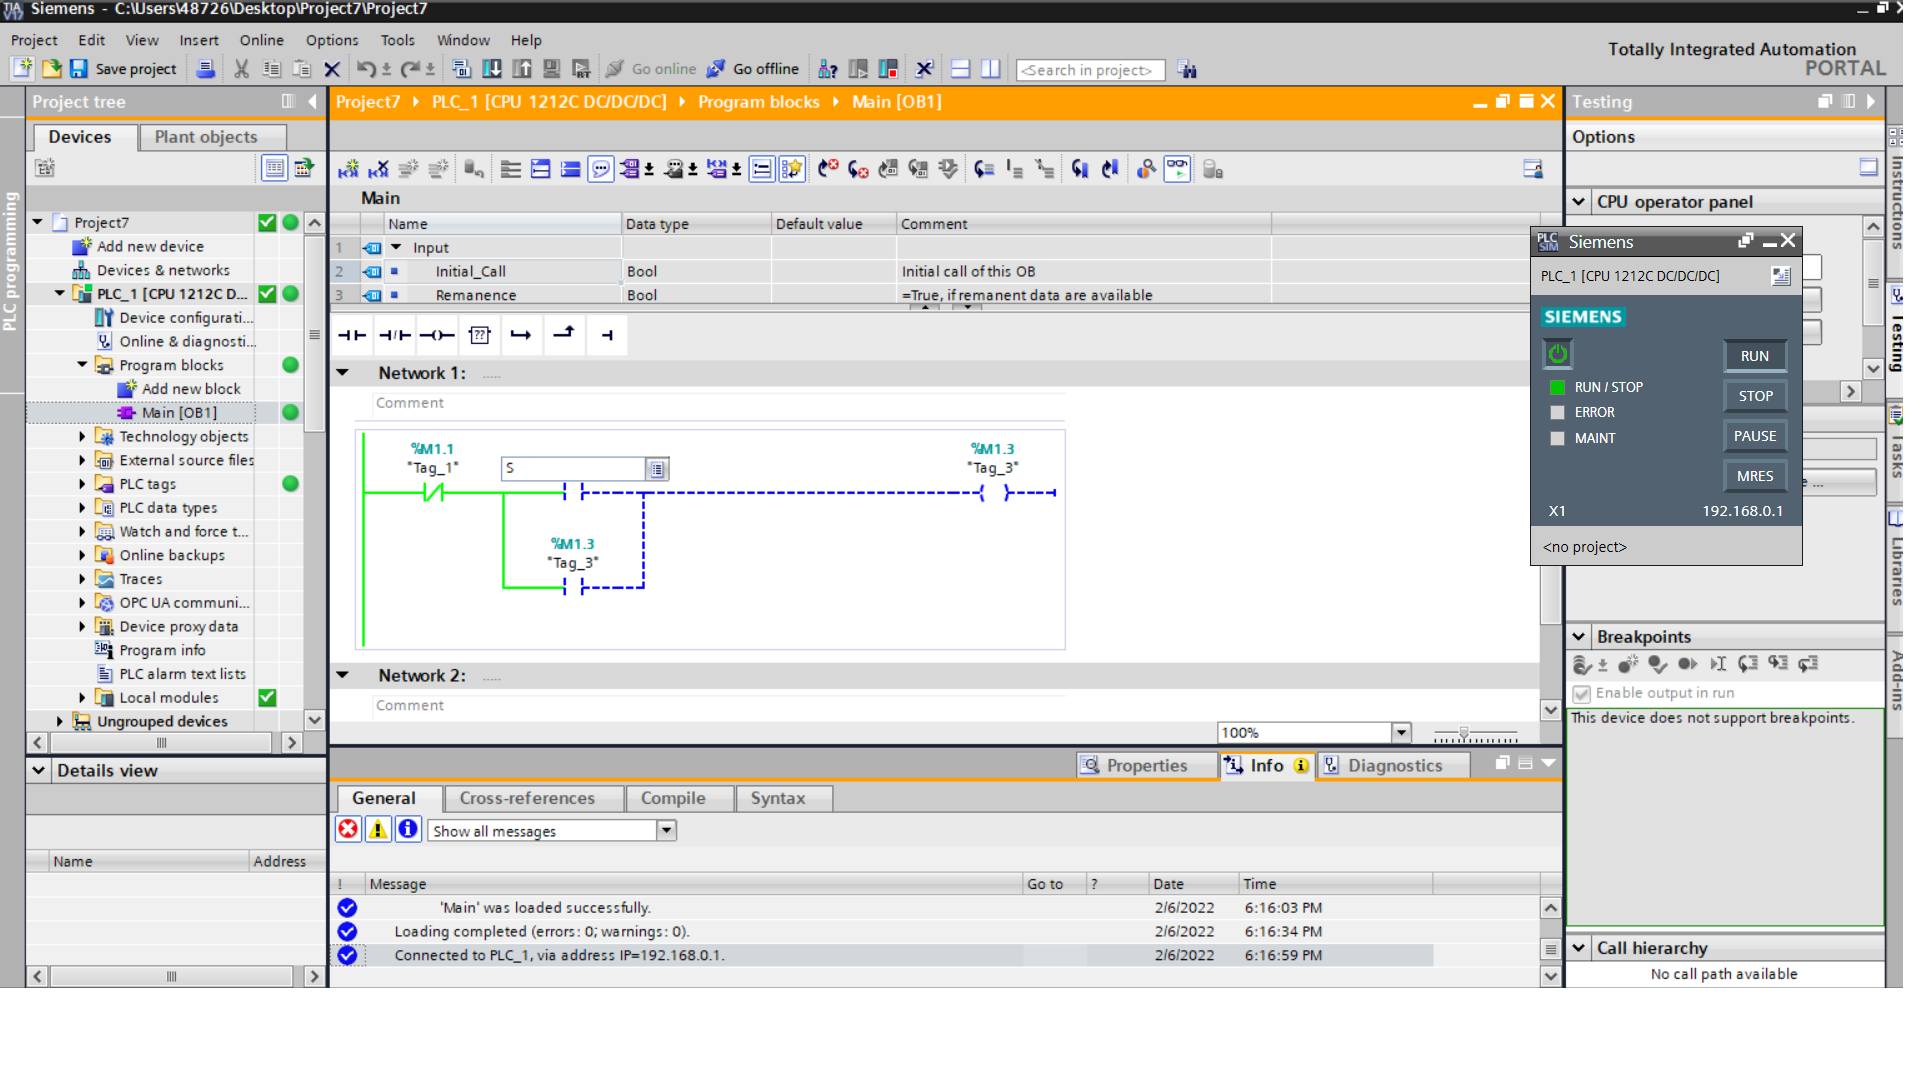The height and width of the screenshot is (1080, 1920).
Task: Compile the project from the main toolbar
Action: 461,69
